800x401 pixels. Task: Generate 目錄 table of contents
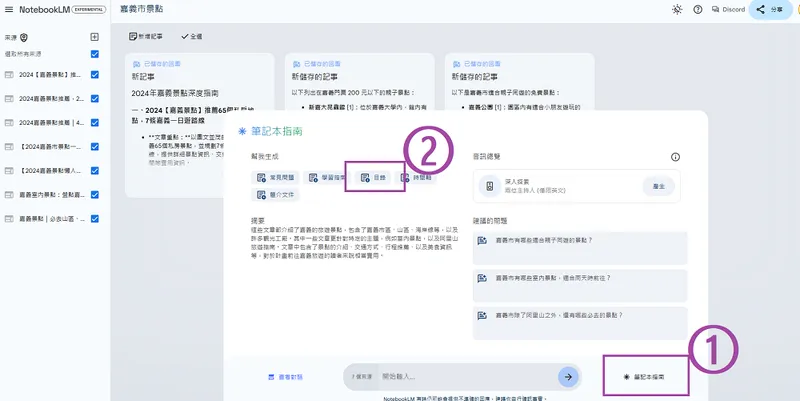[x=373, y=178]
